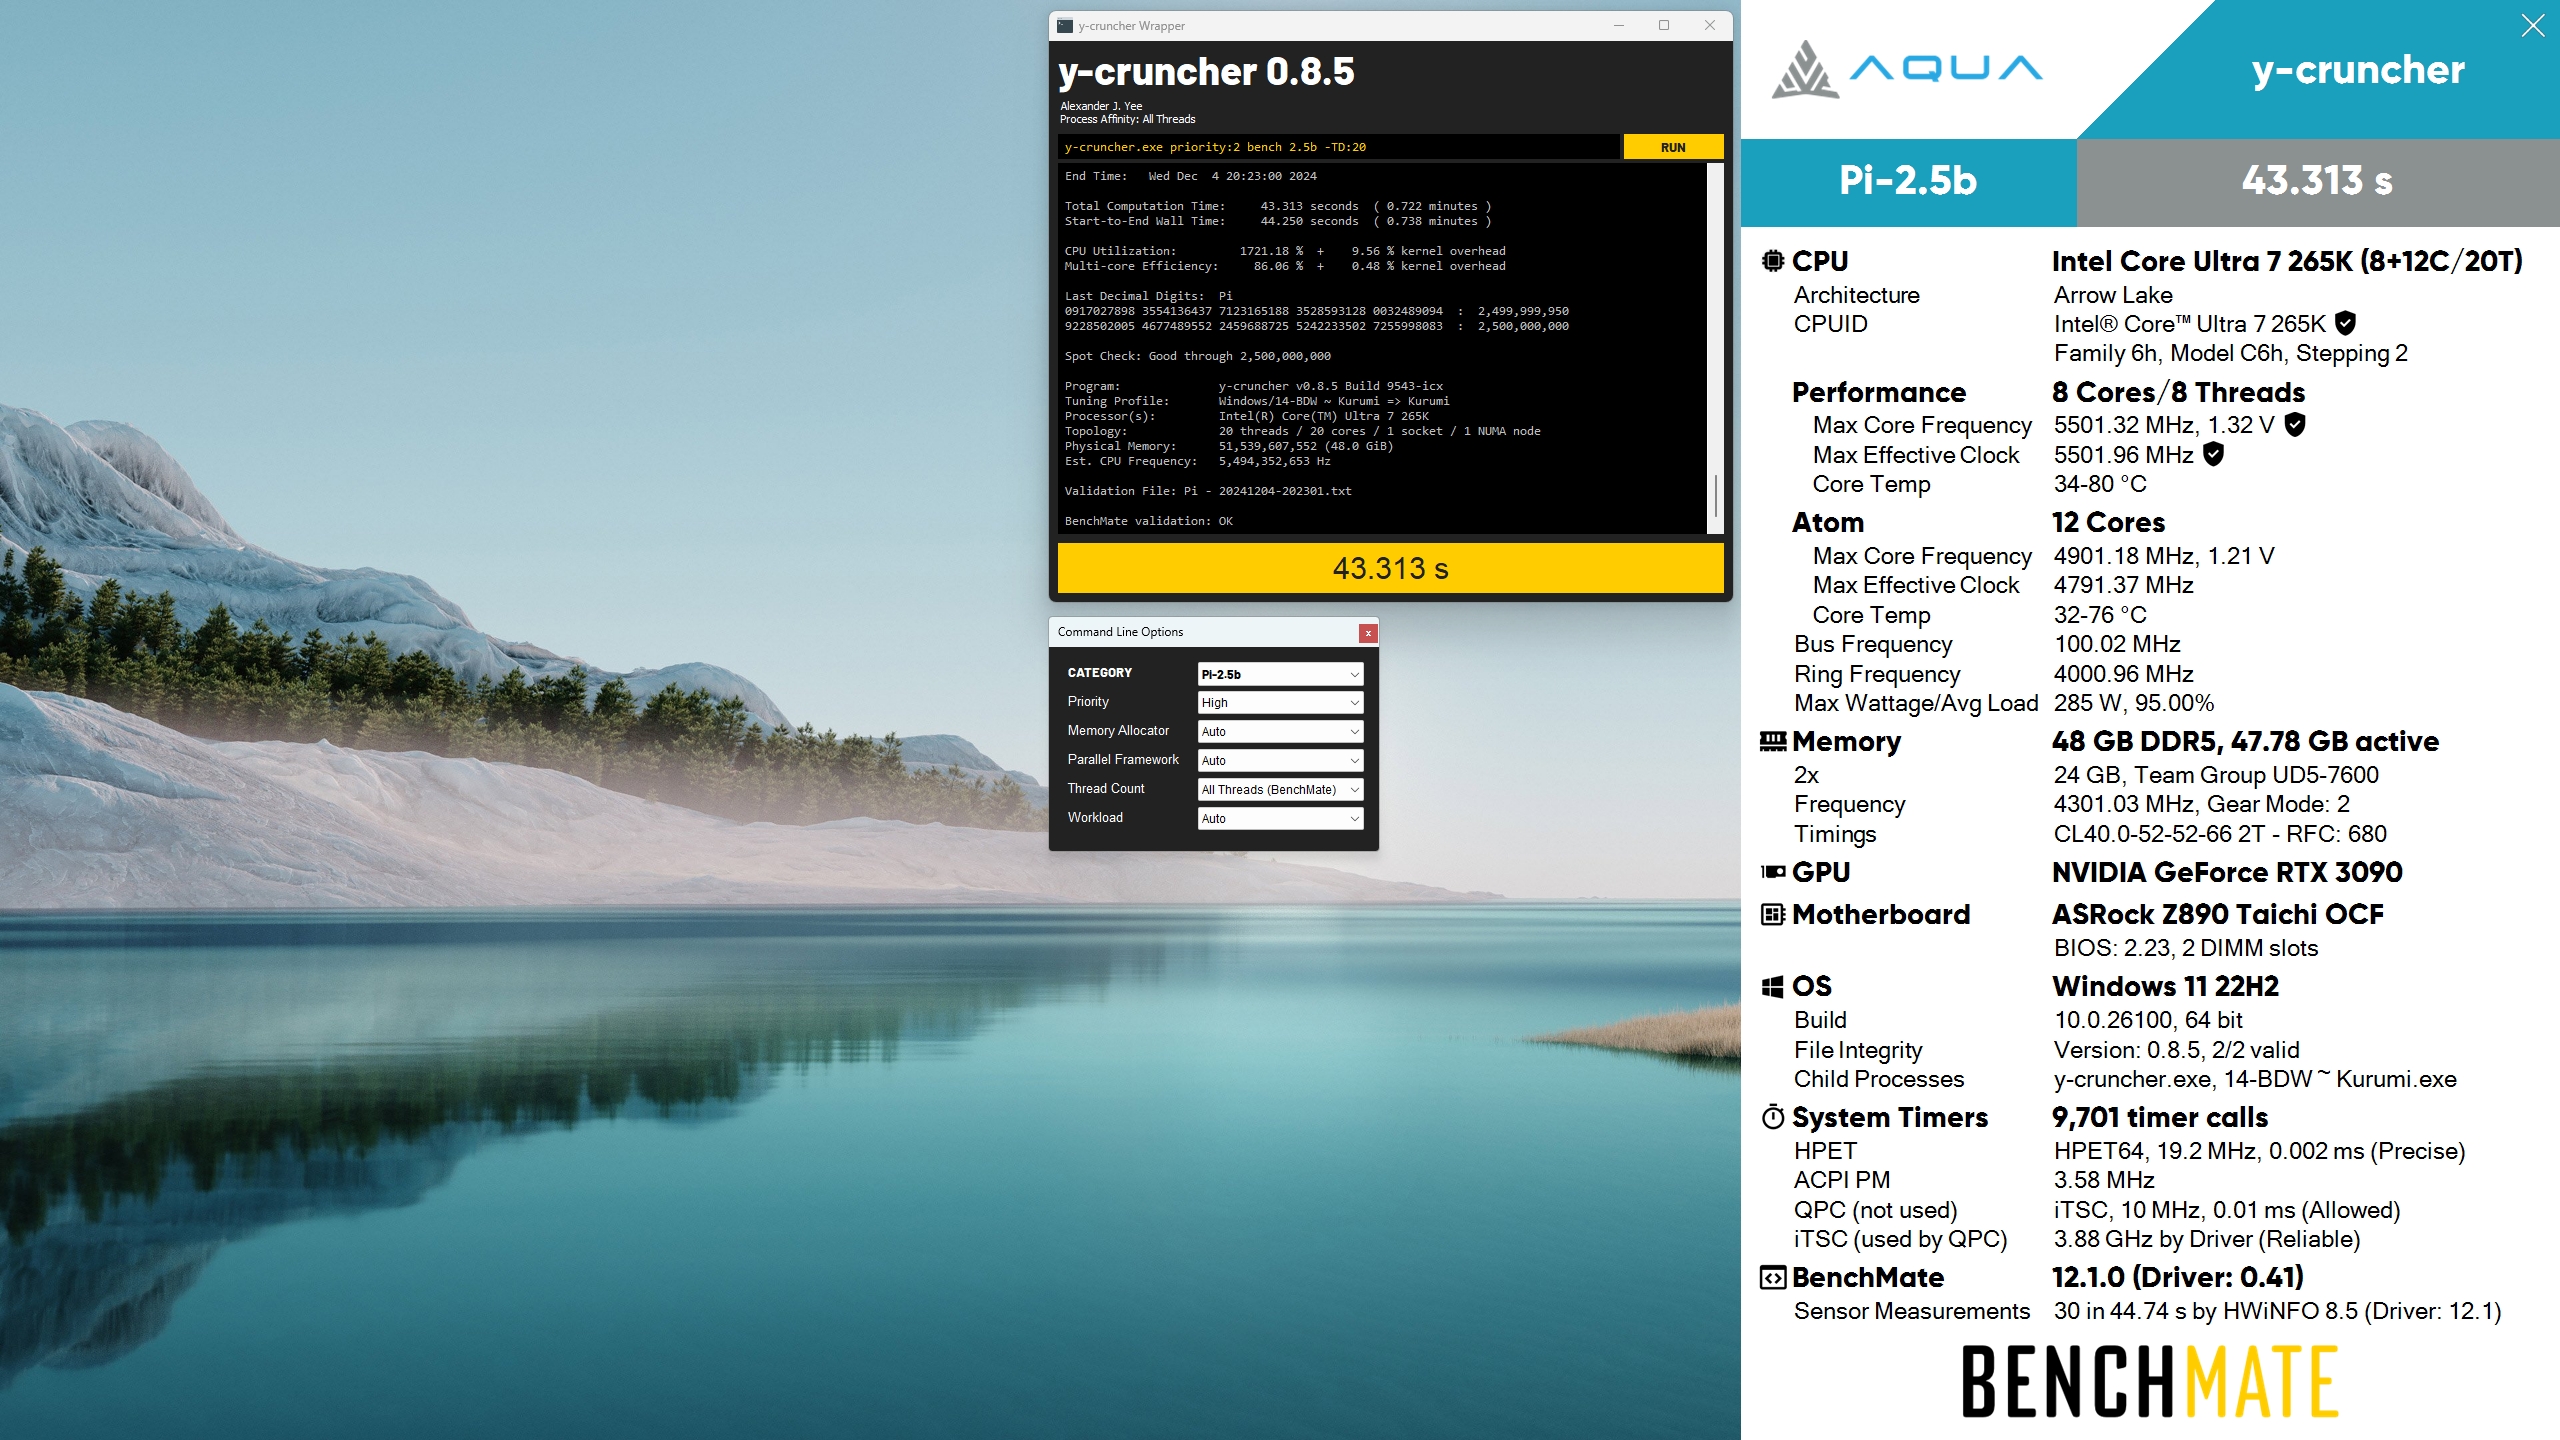The image size is (2560, 1440).
Task: Click the yellow RUN button
Action: 1673,147
